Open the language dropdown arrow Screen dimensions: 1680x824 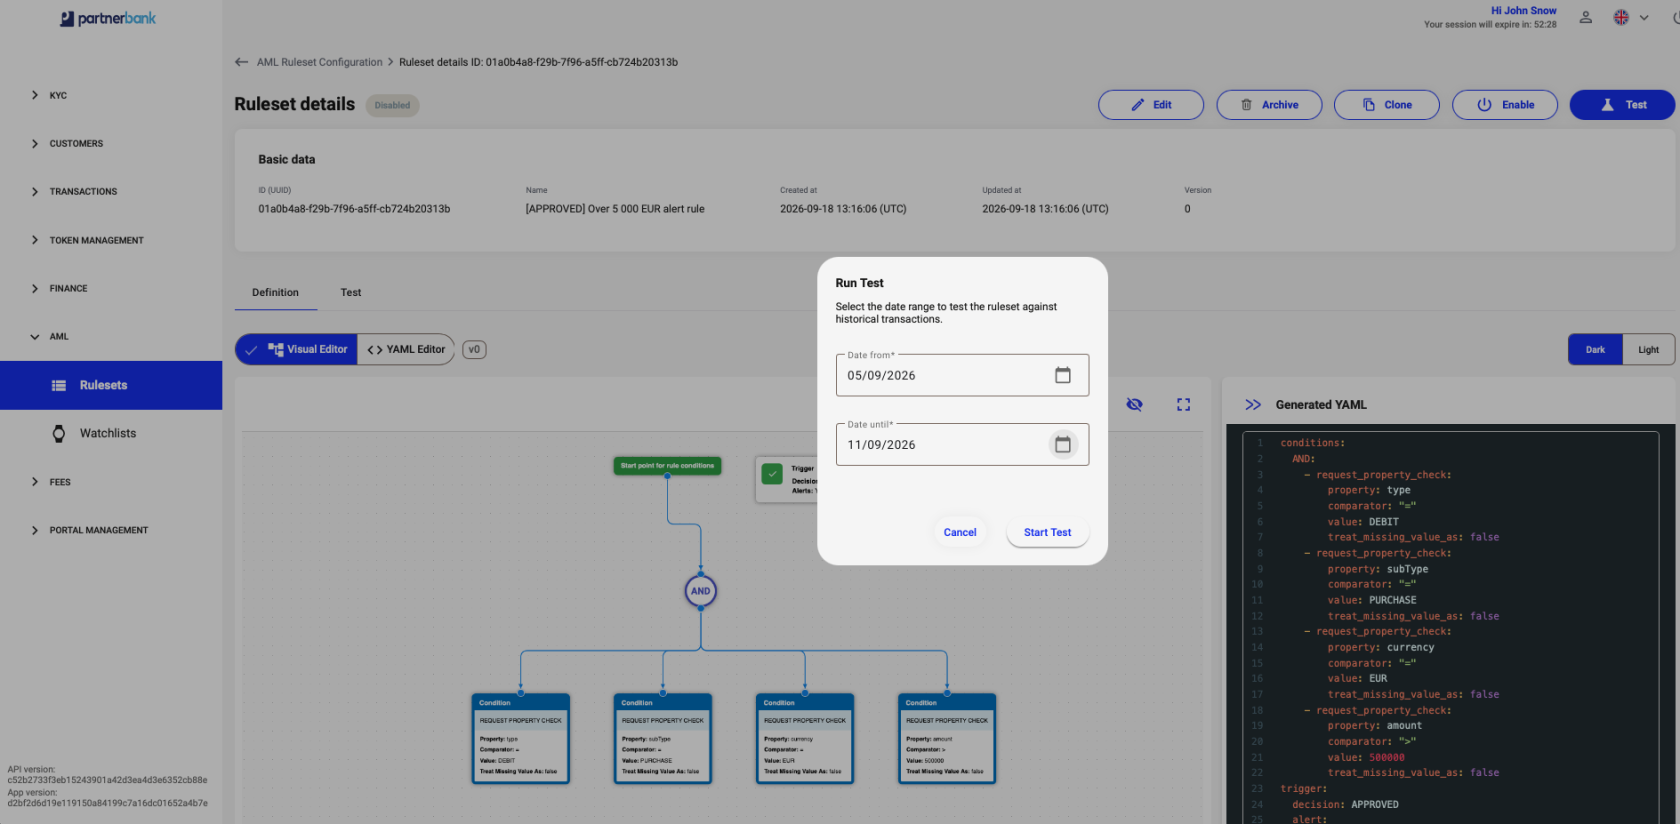coord(1644,17)
